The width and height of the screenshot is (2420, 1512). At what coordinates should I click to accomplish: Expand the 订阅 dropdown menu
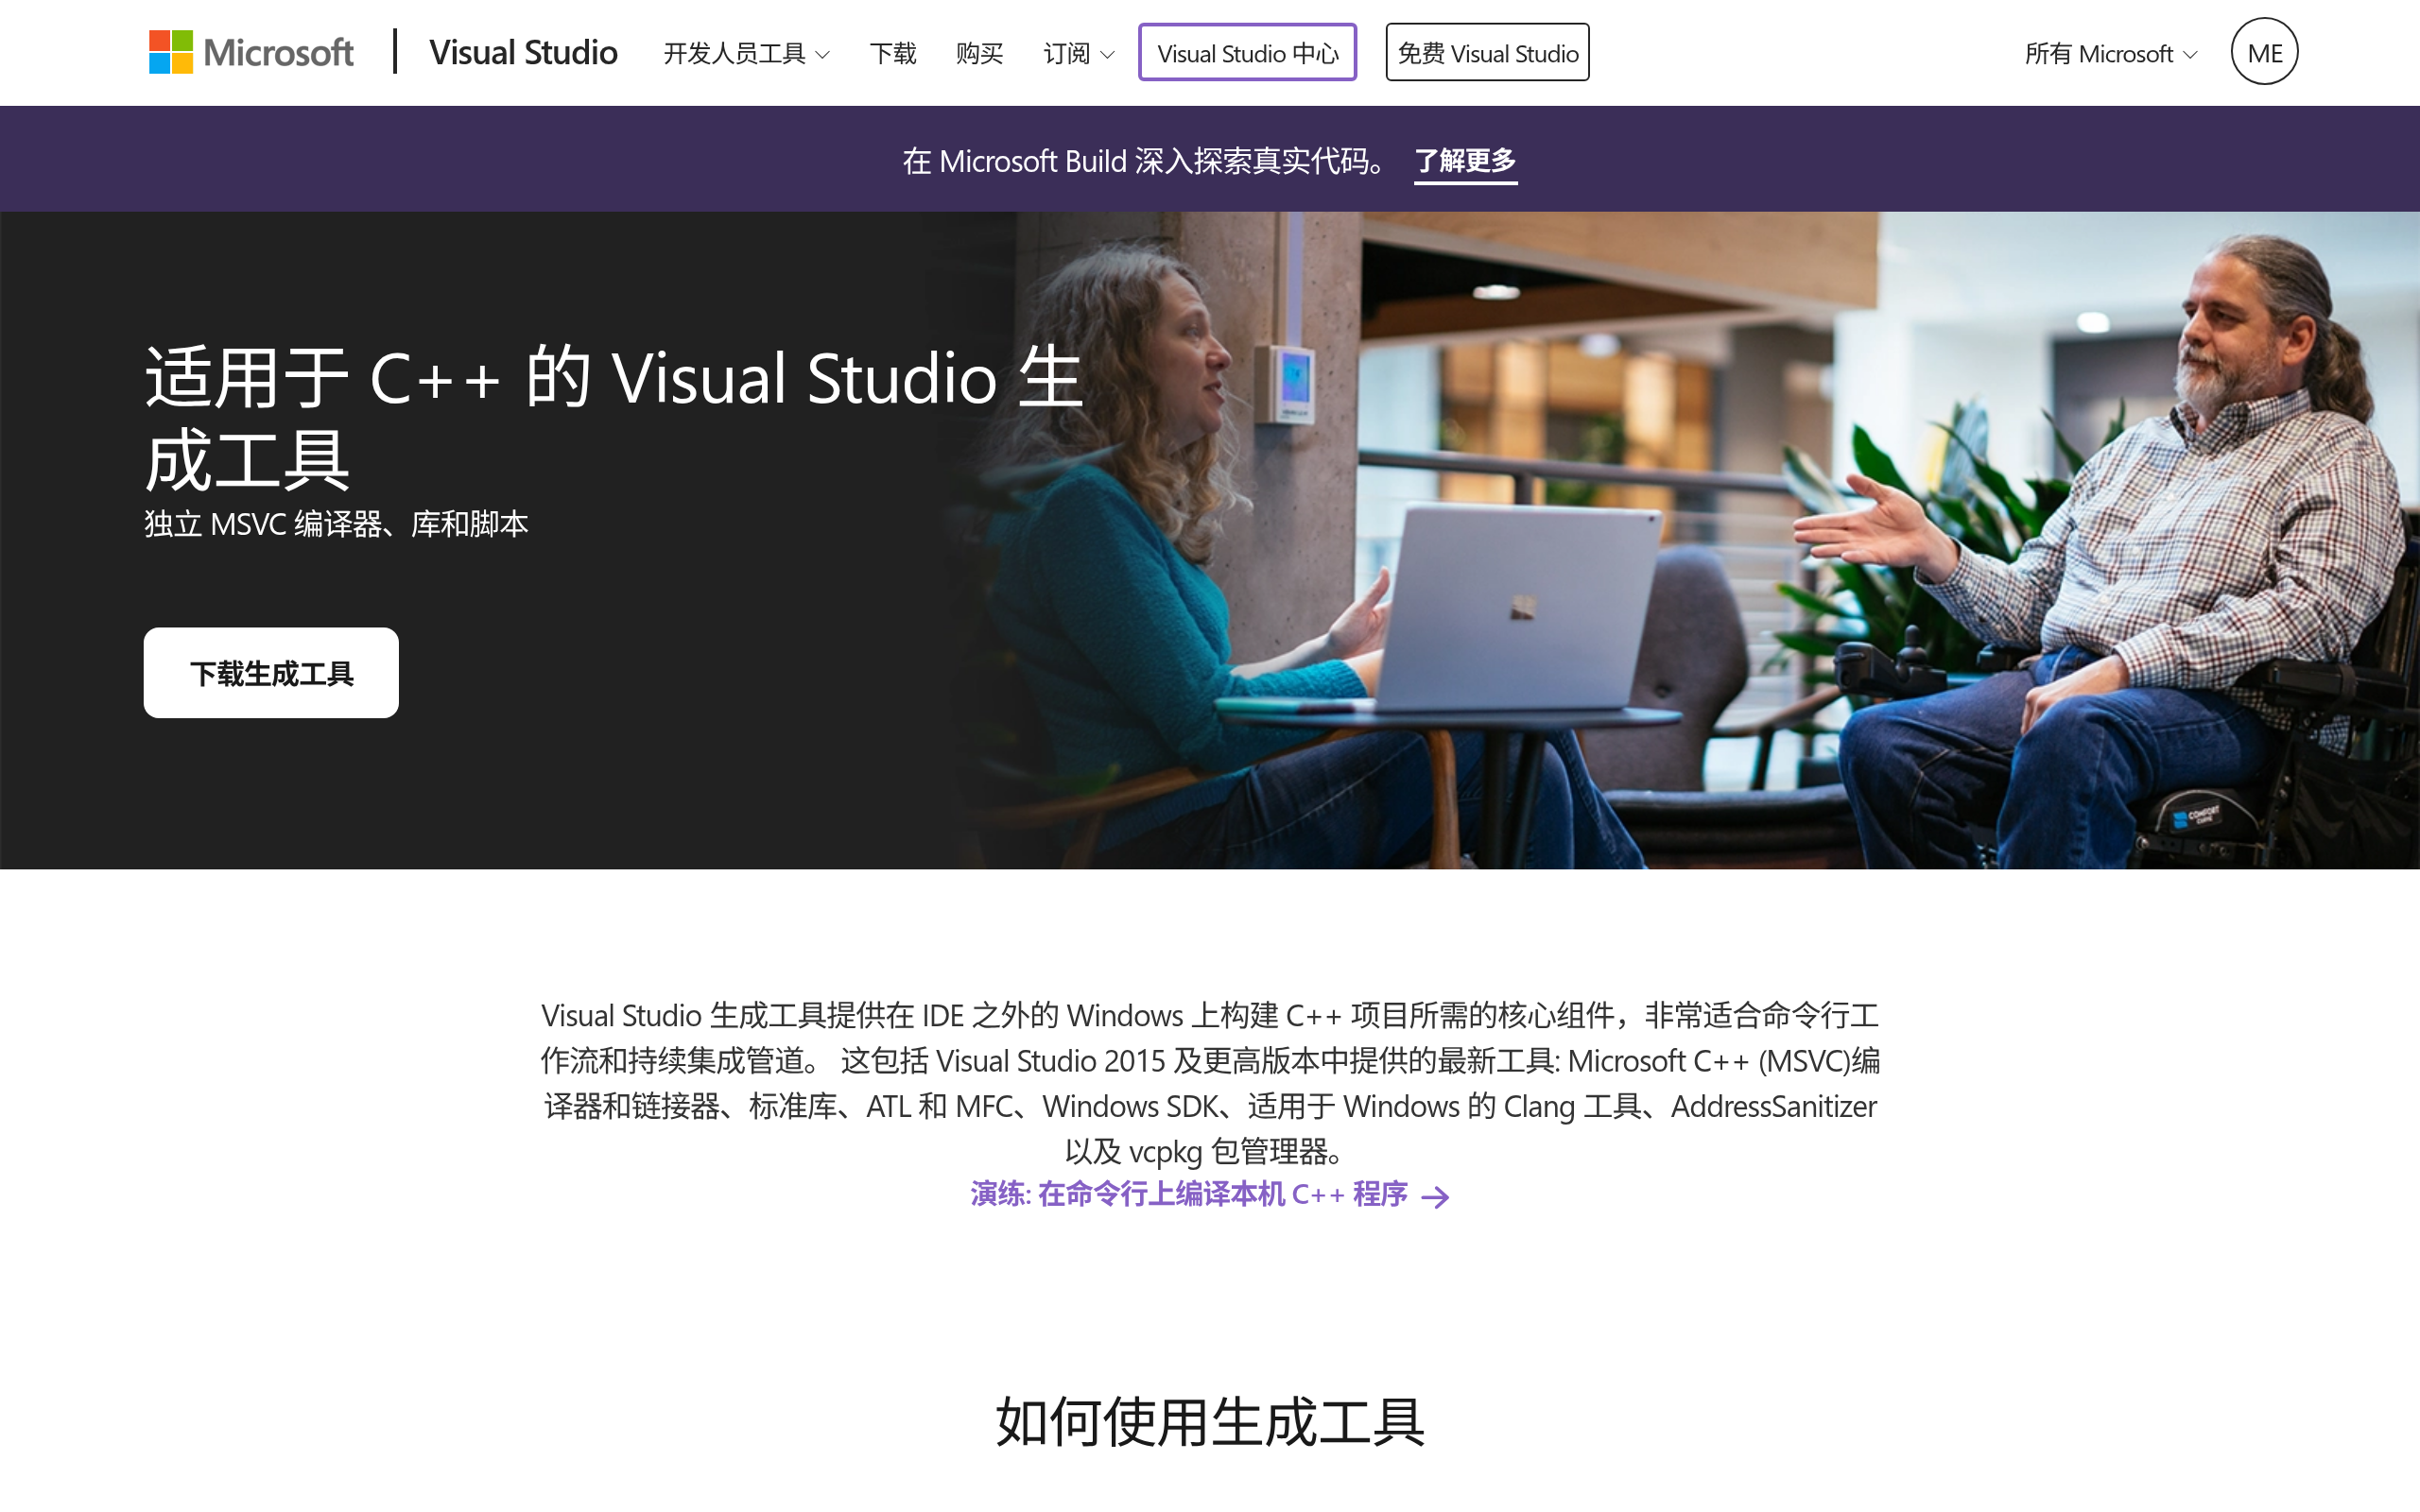[1078, 53]
